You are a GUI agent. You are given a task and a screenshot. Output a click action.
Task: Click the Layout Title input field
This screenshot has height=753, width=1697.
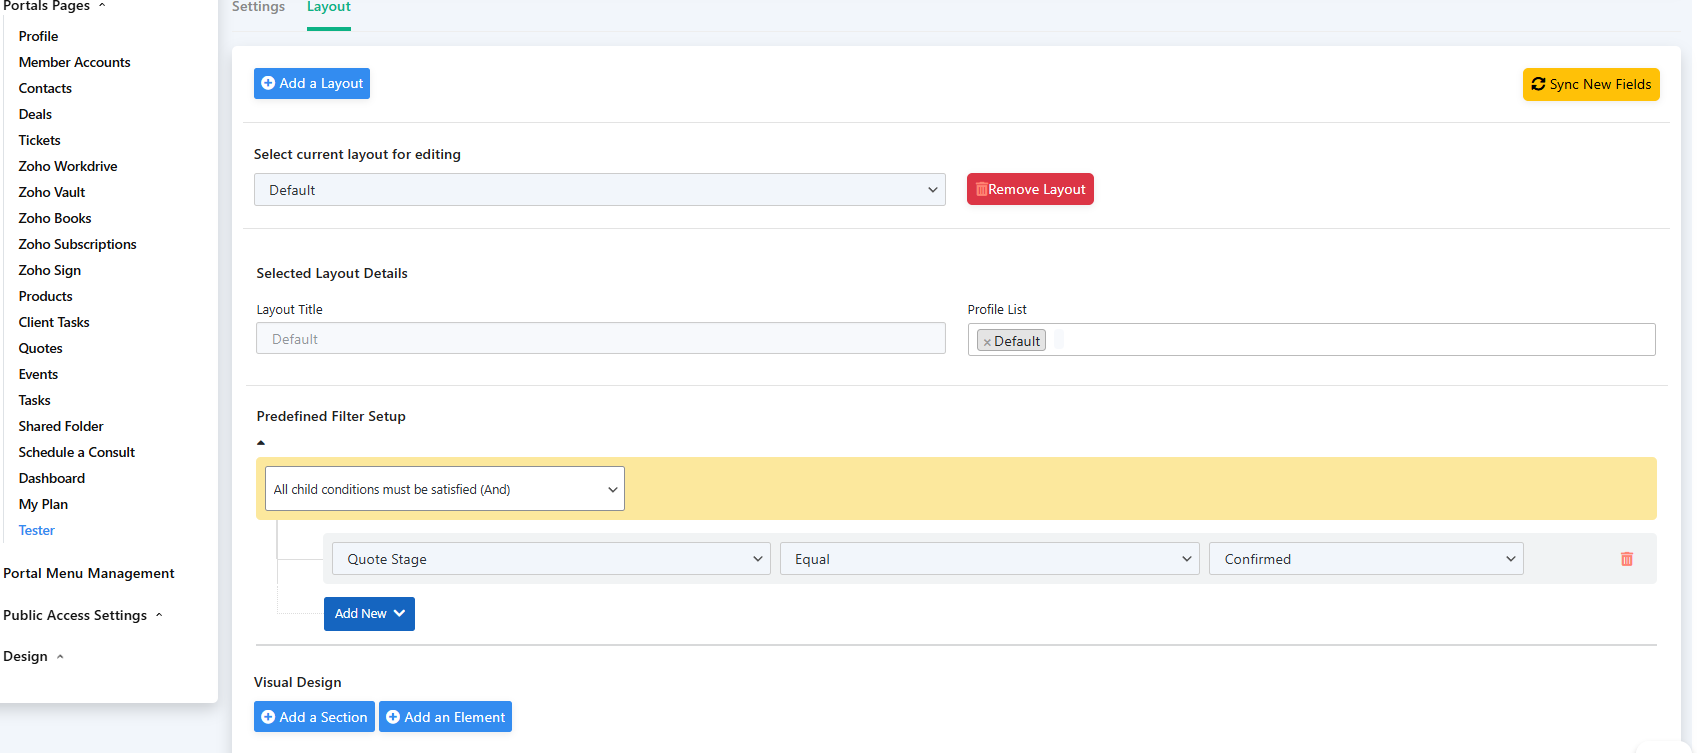coord(600,339)
